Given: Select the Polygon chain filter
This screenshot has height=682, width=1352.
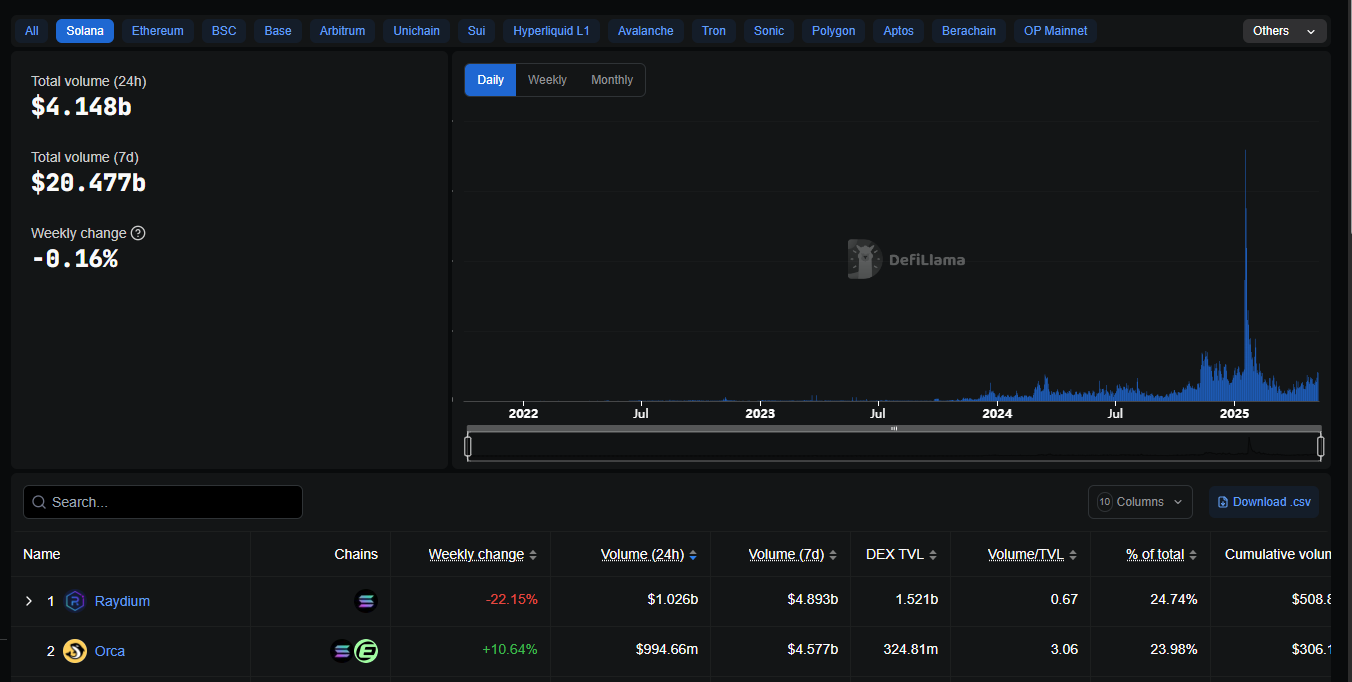Looking at the screenshot, I should (833, 31).
